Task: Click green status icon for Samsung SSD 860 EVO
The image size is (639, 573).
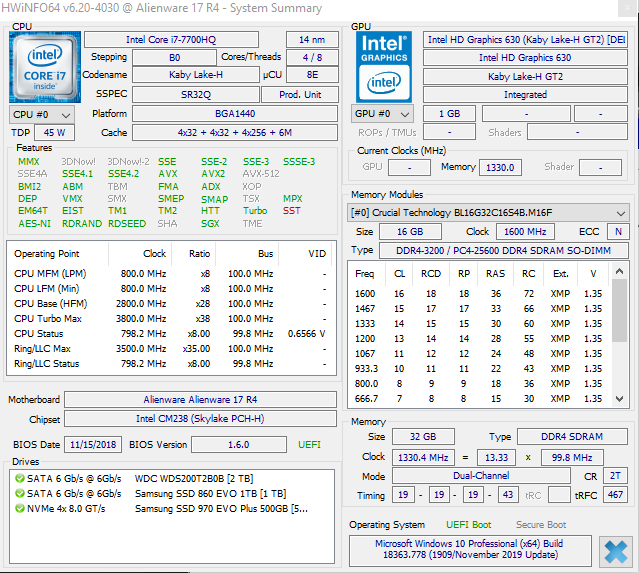Action: click(20, 493)
